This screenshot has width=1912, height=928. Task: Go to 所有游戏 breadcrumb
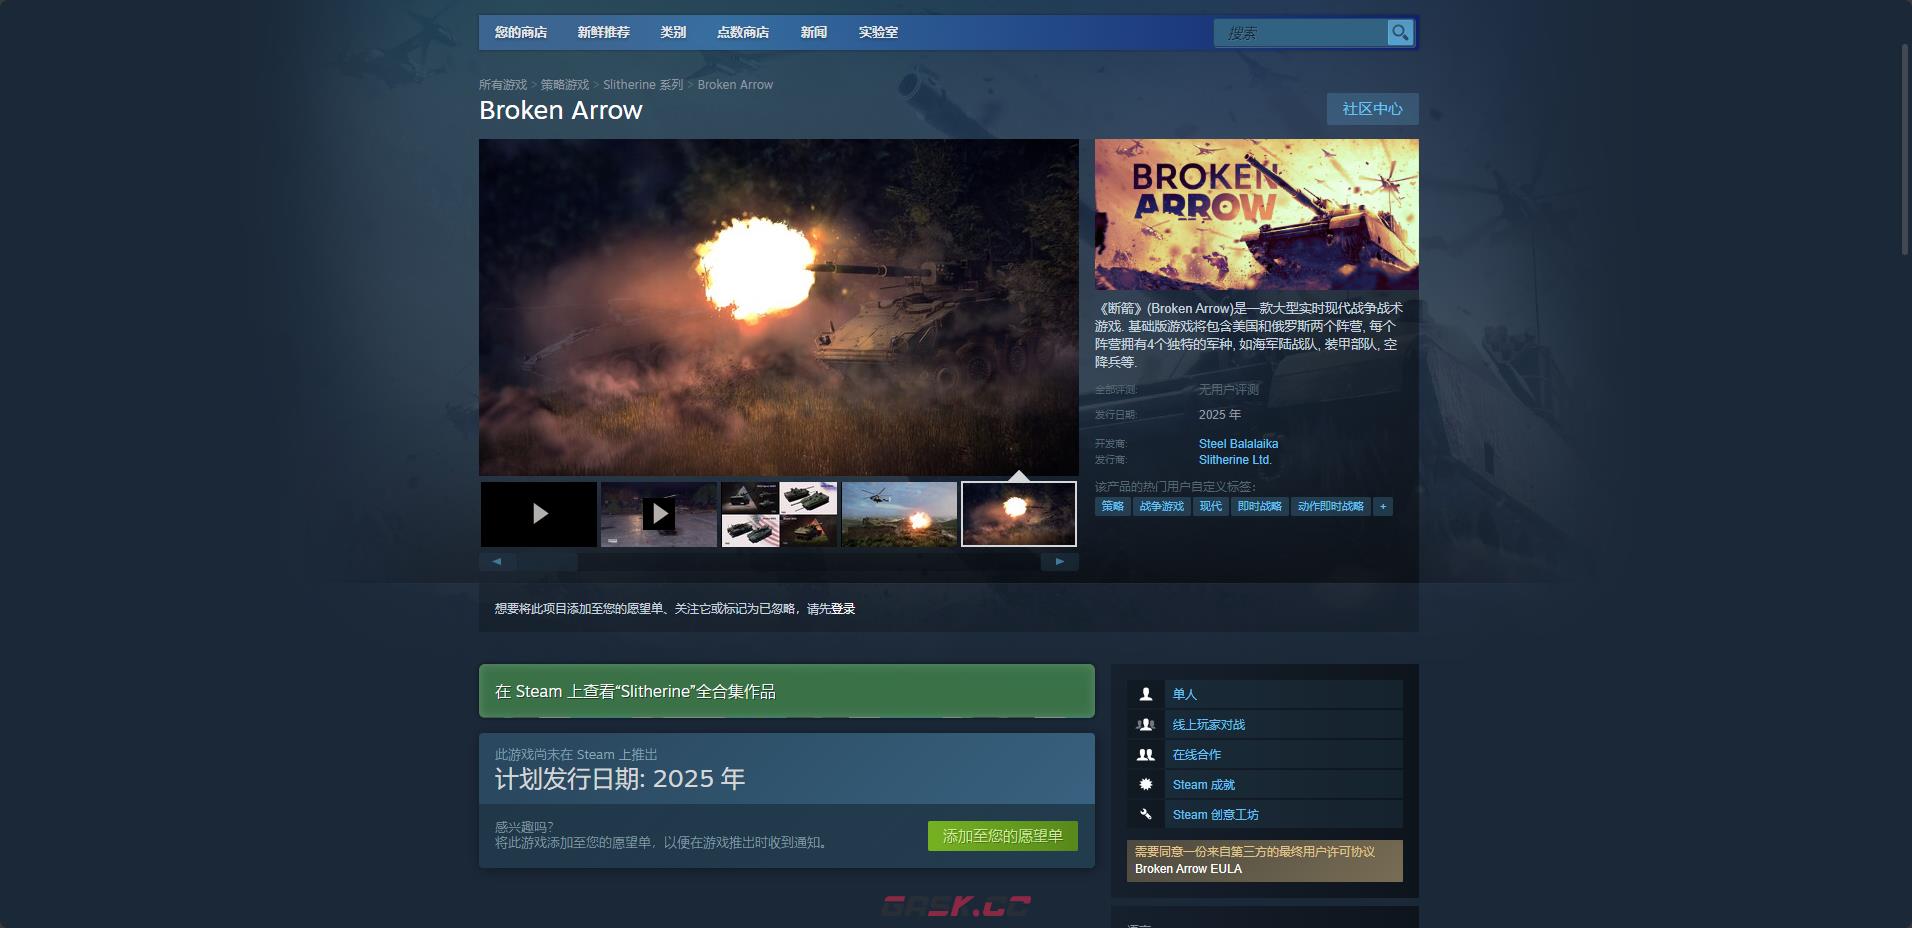503,85
